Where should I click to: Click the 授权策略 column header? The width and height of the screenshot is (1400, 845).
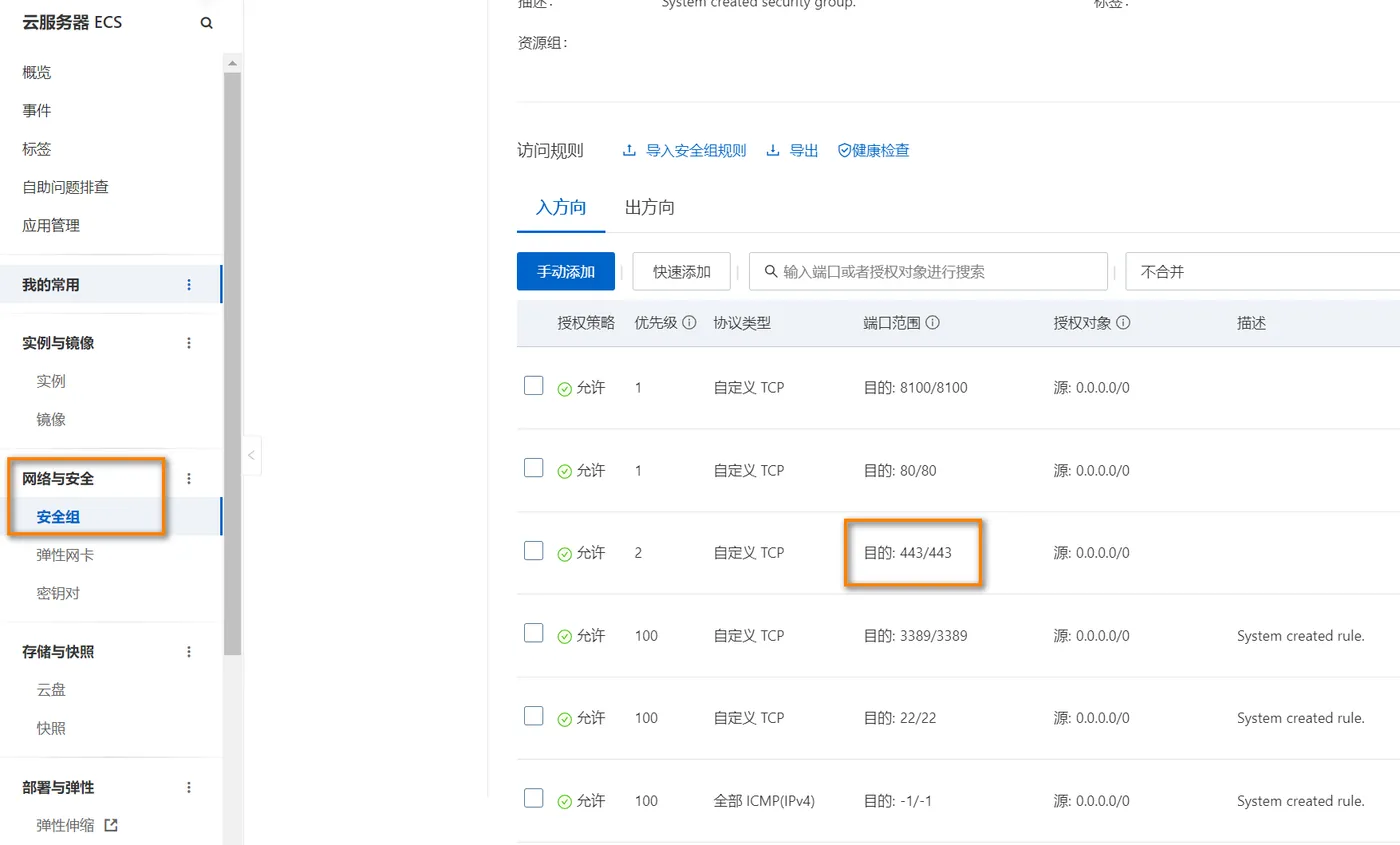pos(587,324)
